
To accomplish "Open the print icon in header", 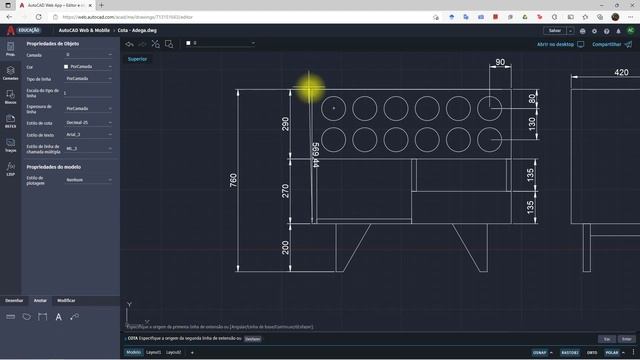I will 582,31.
